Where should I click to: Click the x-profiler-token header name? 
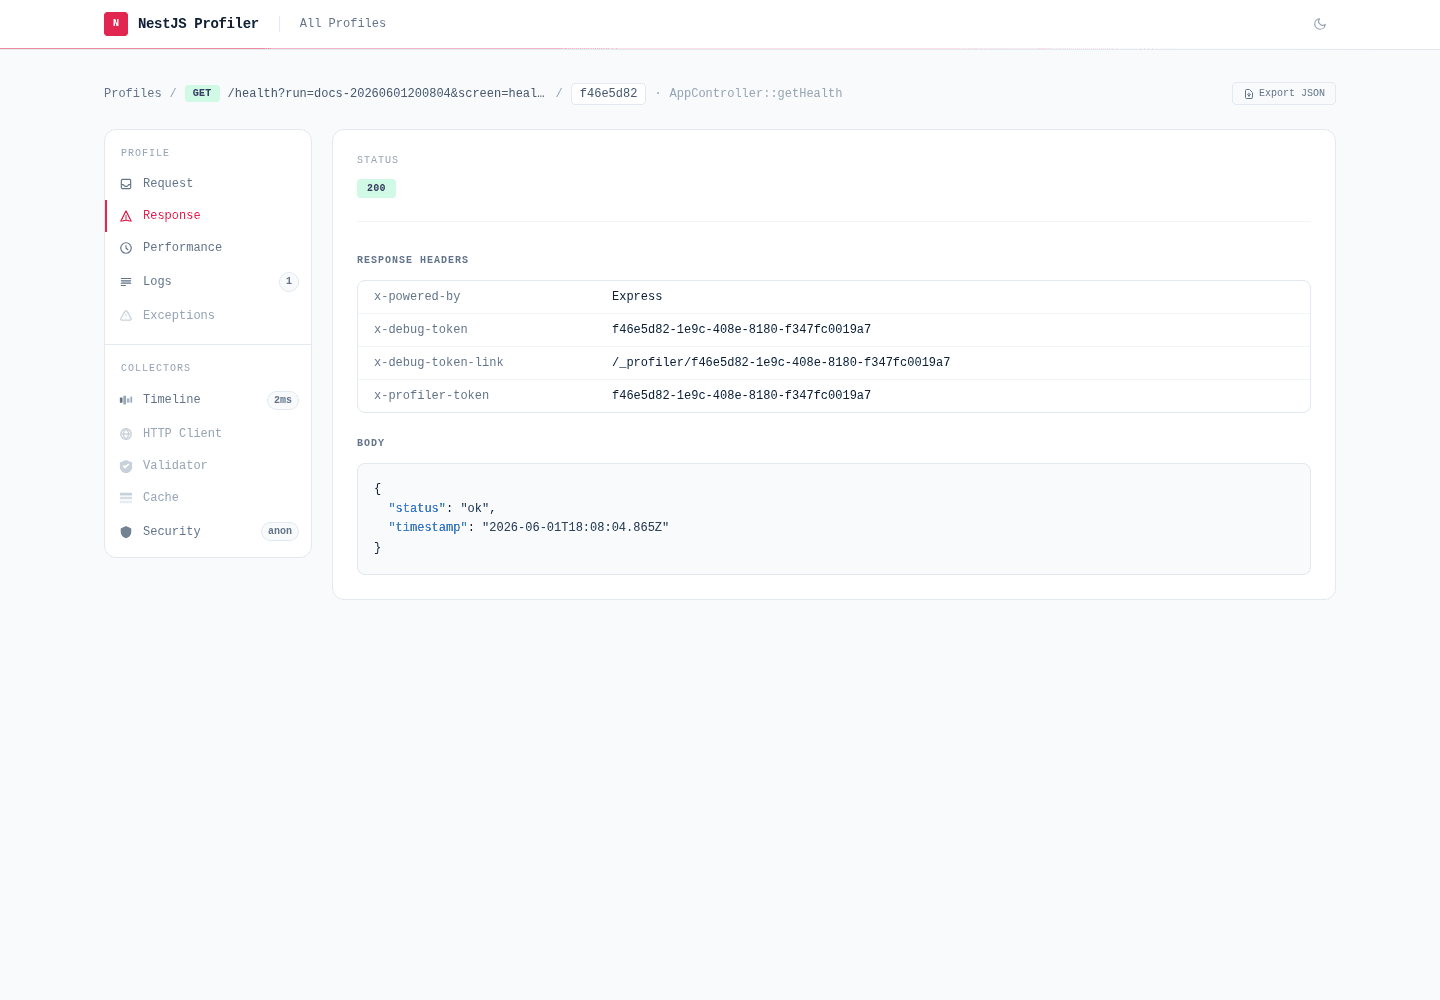(x=432, y=396)
